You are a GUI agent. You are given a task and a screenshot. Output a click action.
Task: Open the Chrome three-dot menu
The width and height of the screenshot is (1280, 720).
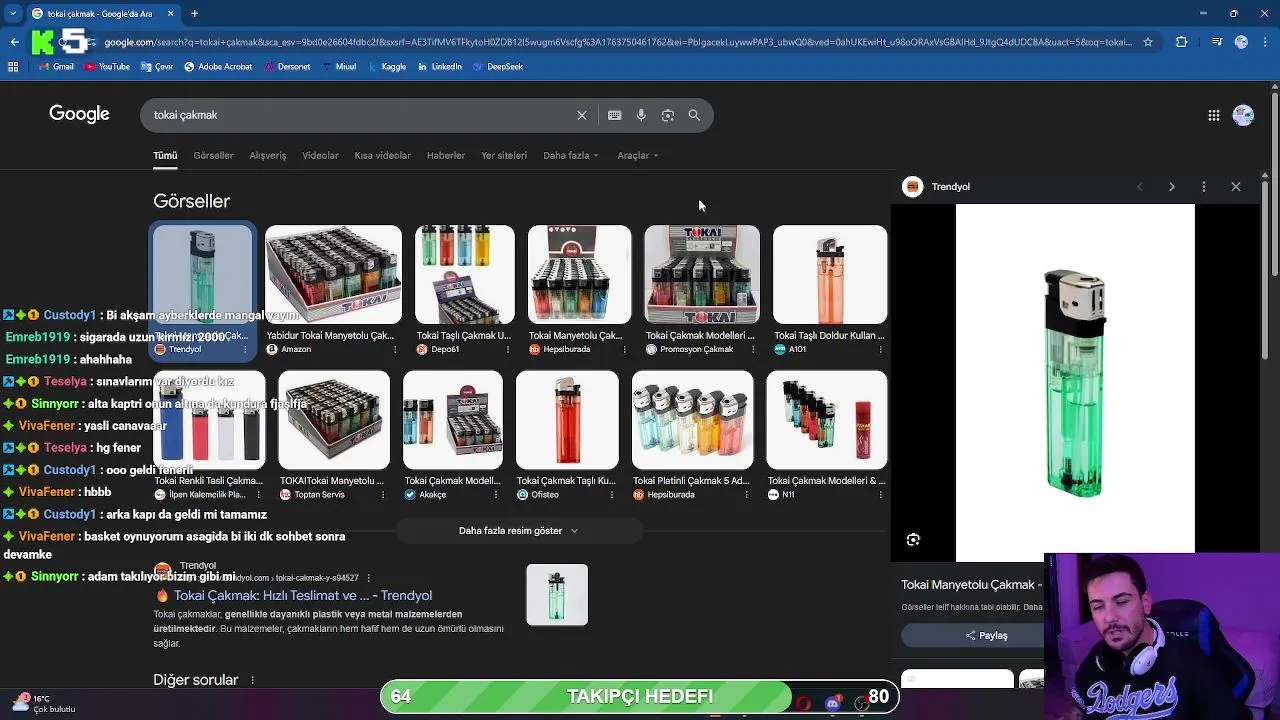(1265, 42)
